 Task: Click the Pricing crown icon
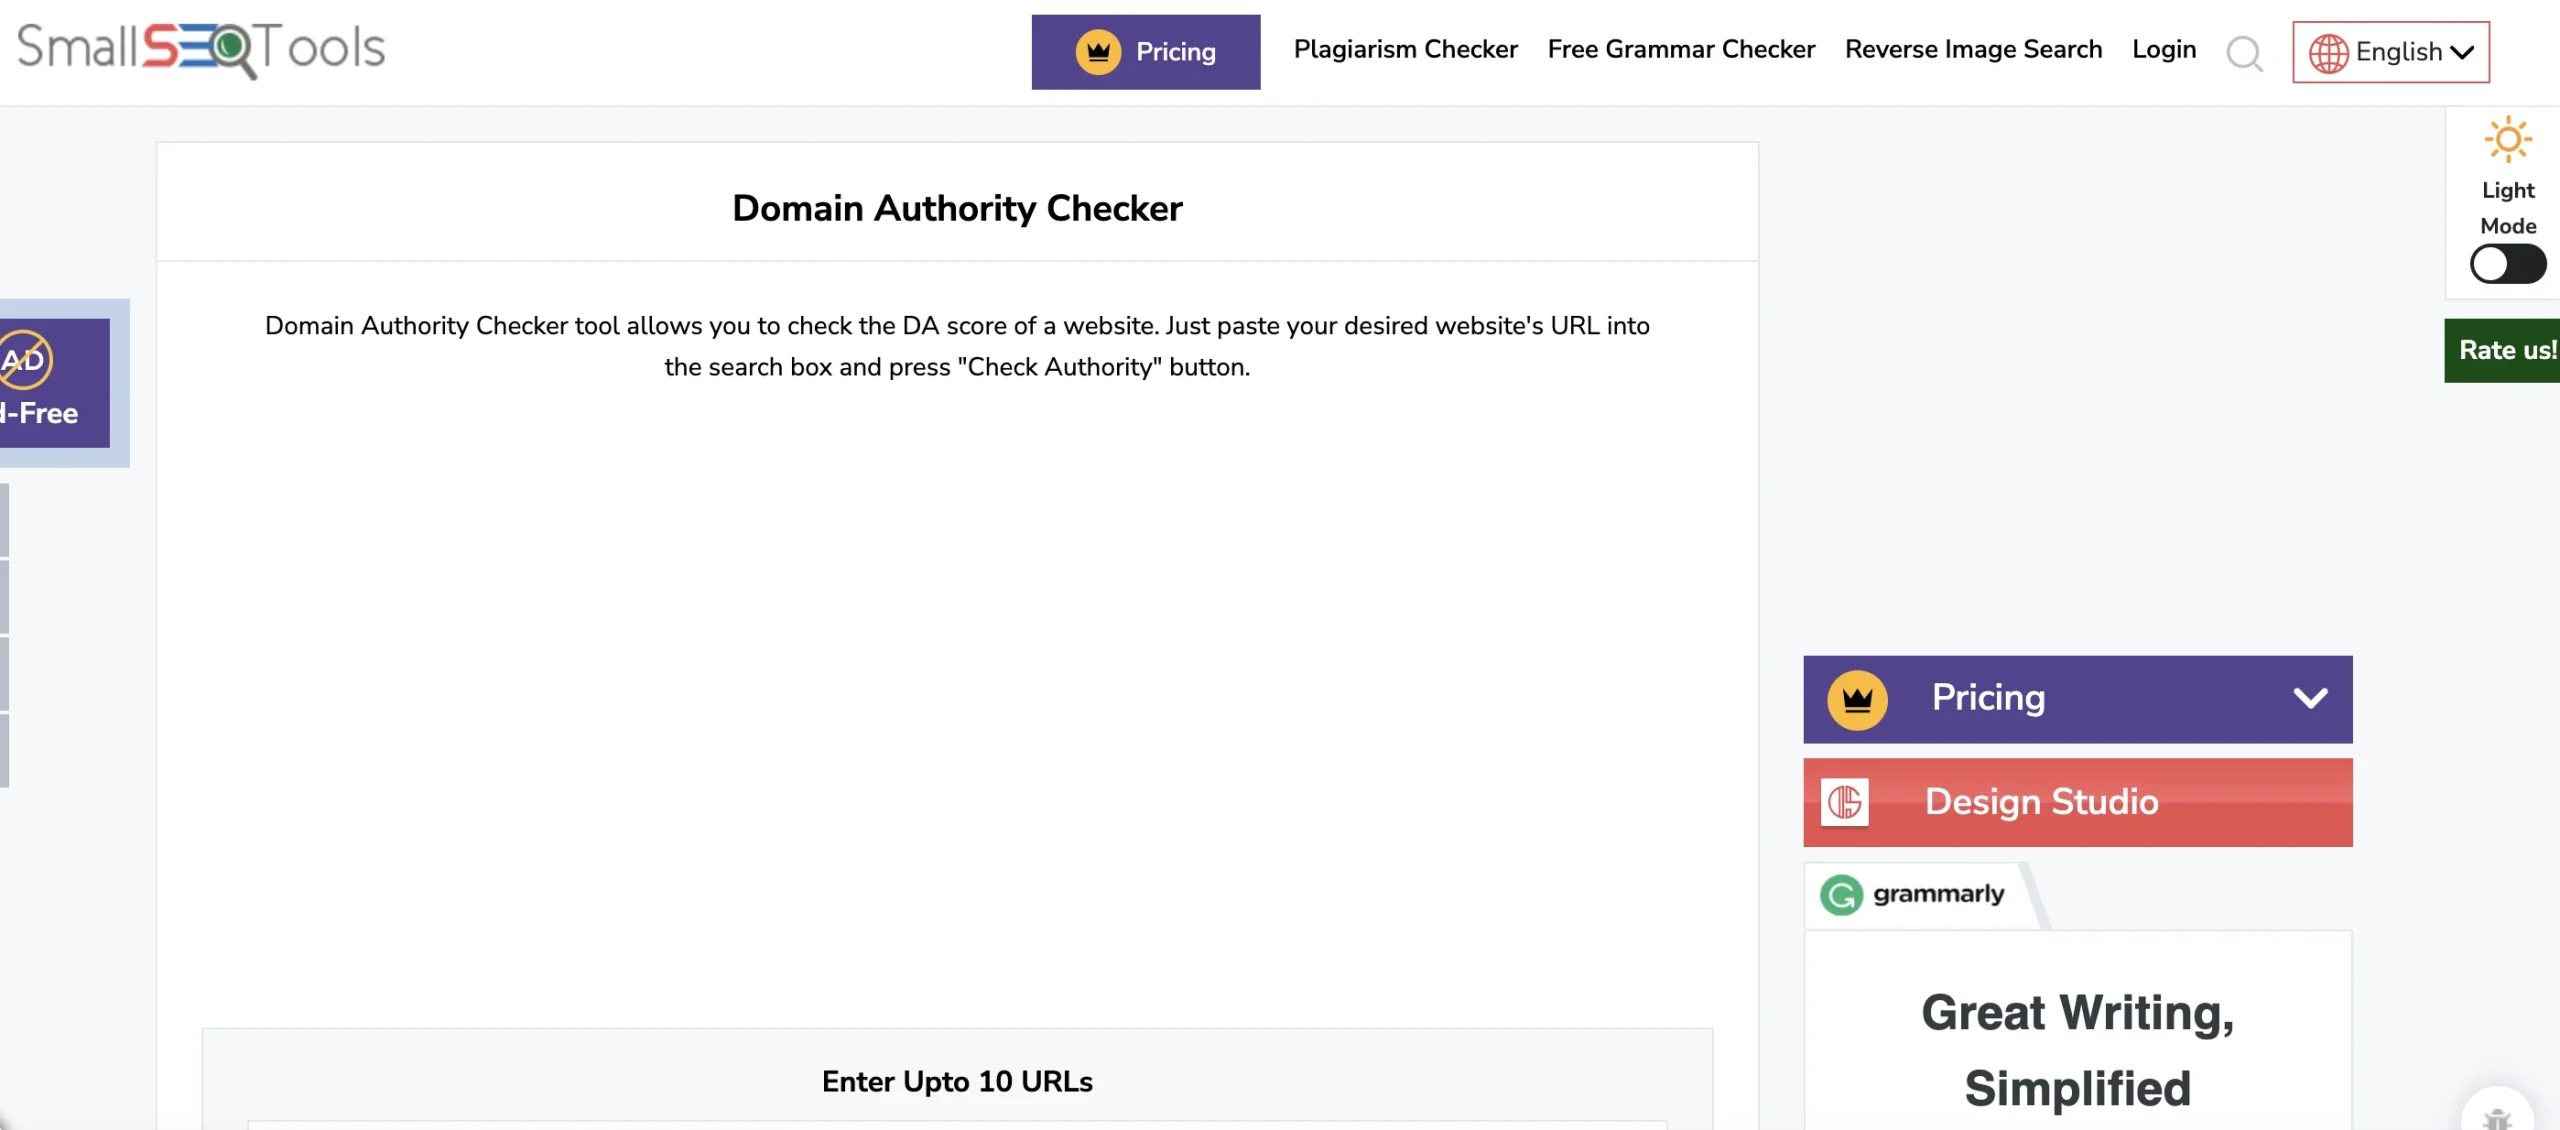[x=1097, y=51]
